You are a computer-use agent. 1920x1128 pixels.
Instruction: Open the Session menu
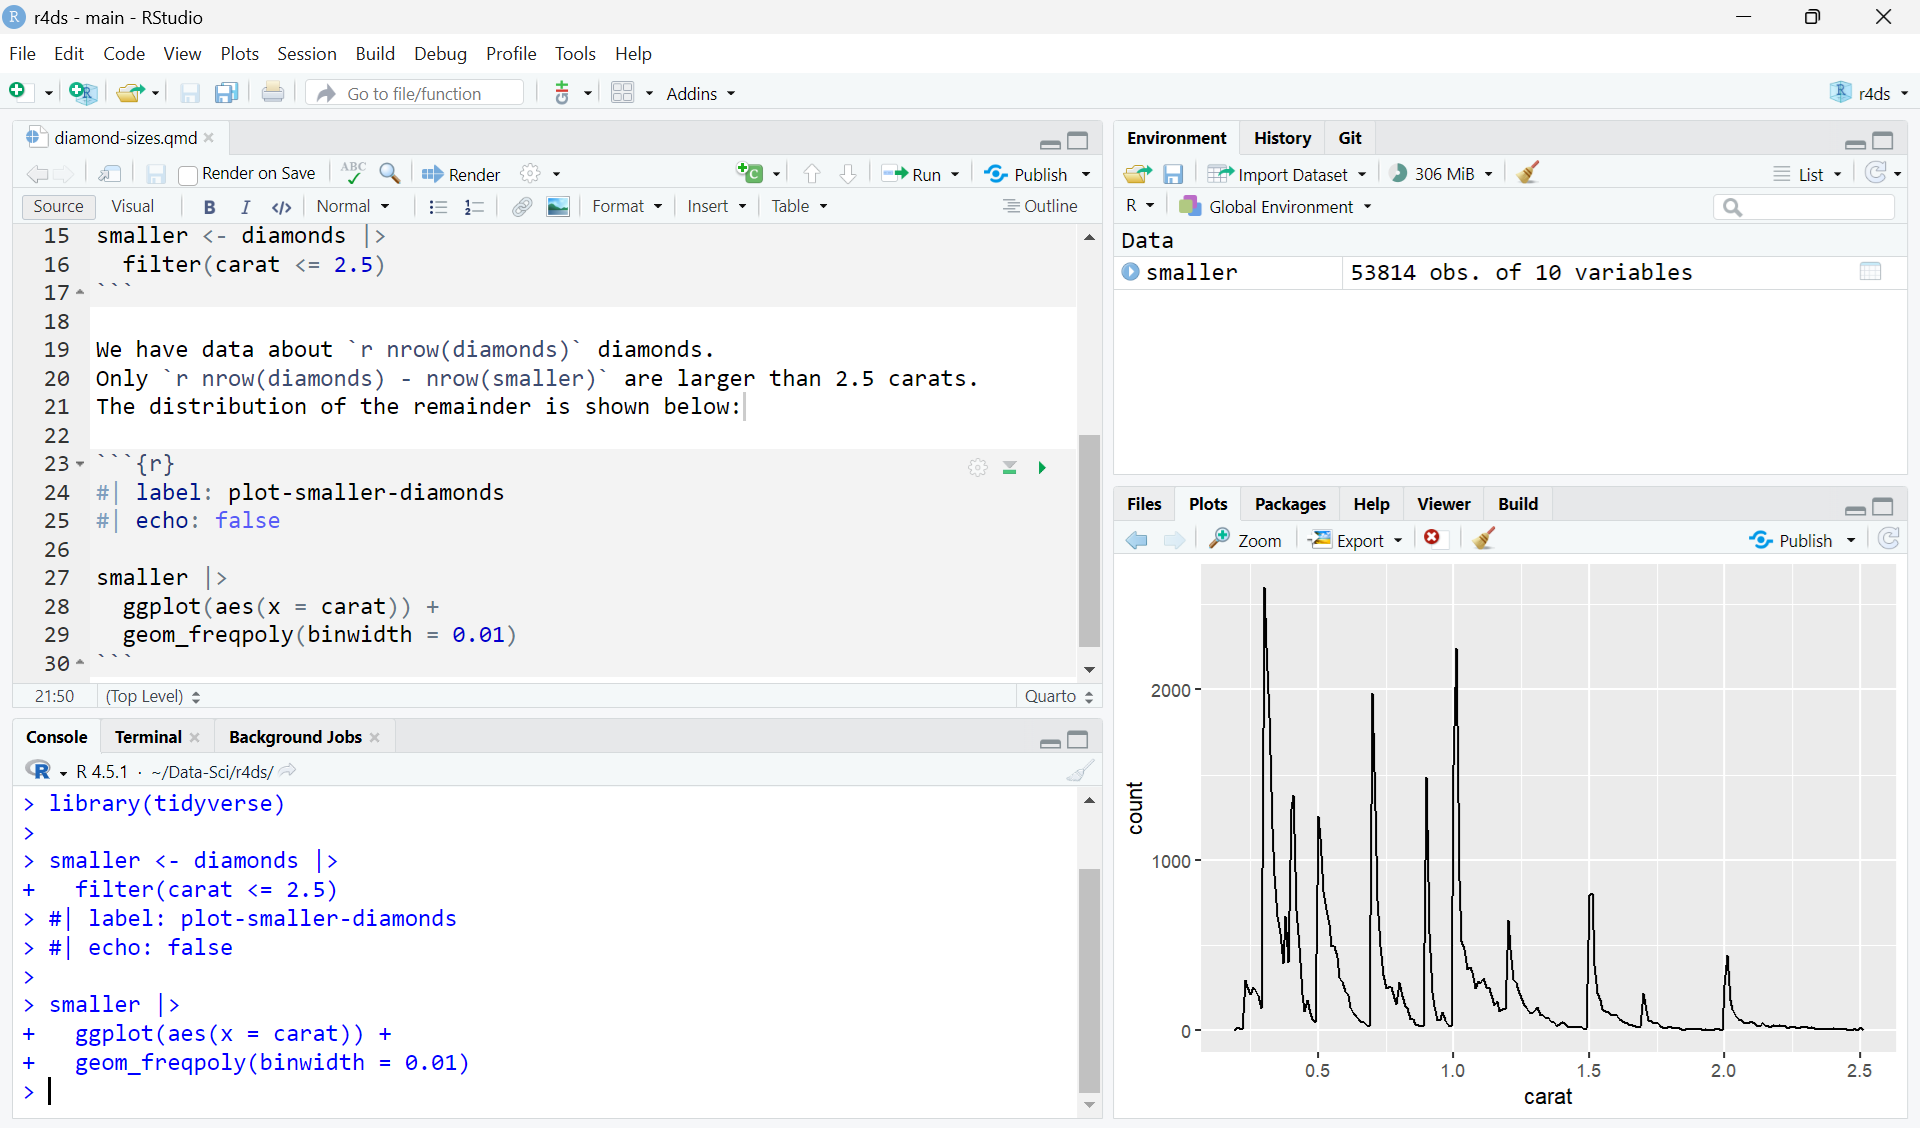click(x=306, y=53)
